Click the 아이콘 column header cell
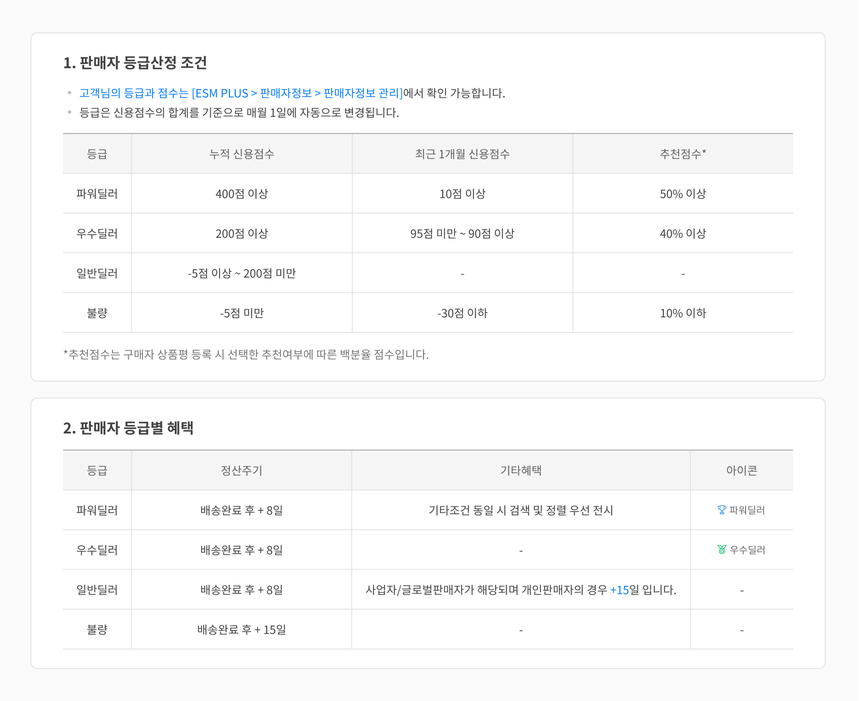860x701 pixels. coord(742,470)
